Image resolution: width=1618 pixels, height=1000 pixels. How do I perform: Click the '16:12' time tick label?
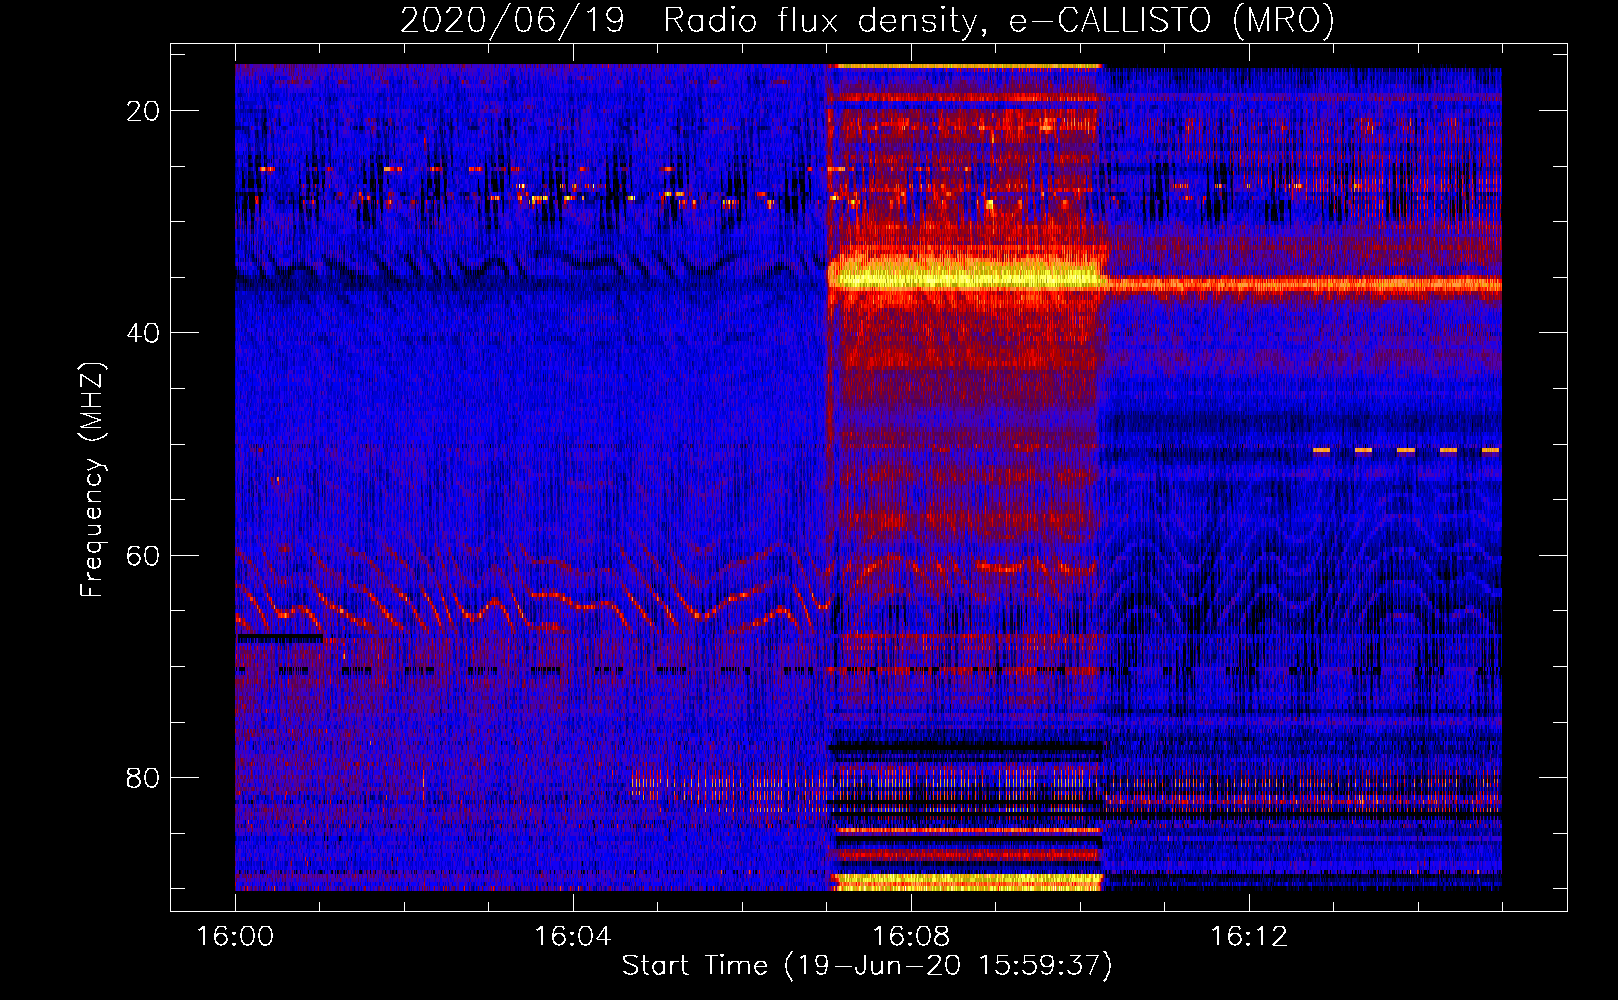point(1248,936)
